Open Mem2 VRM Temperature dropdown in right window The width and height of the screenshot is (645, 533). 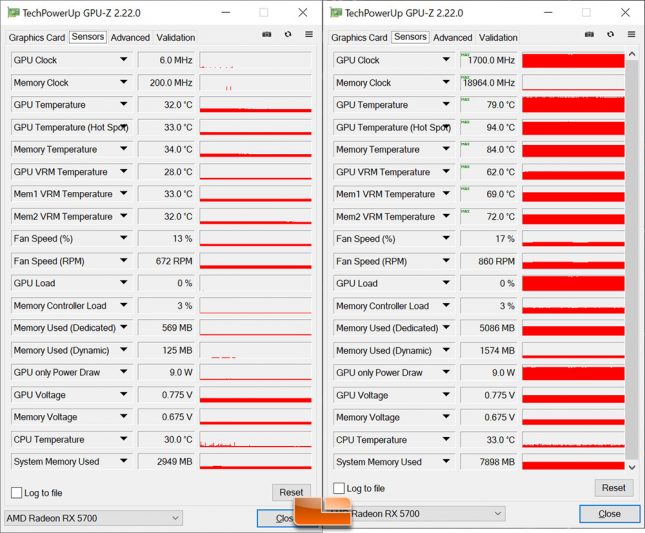tap(446, 216)
